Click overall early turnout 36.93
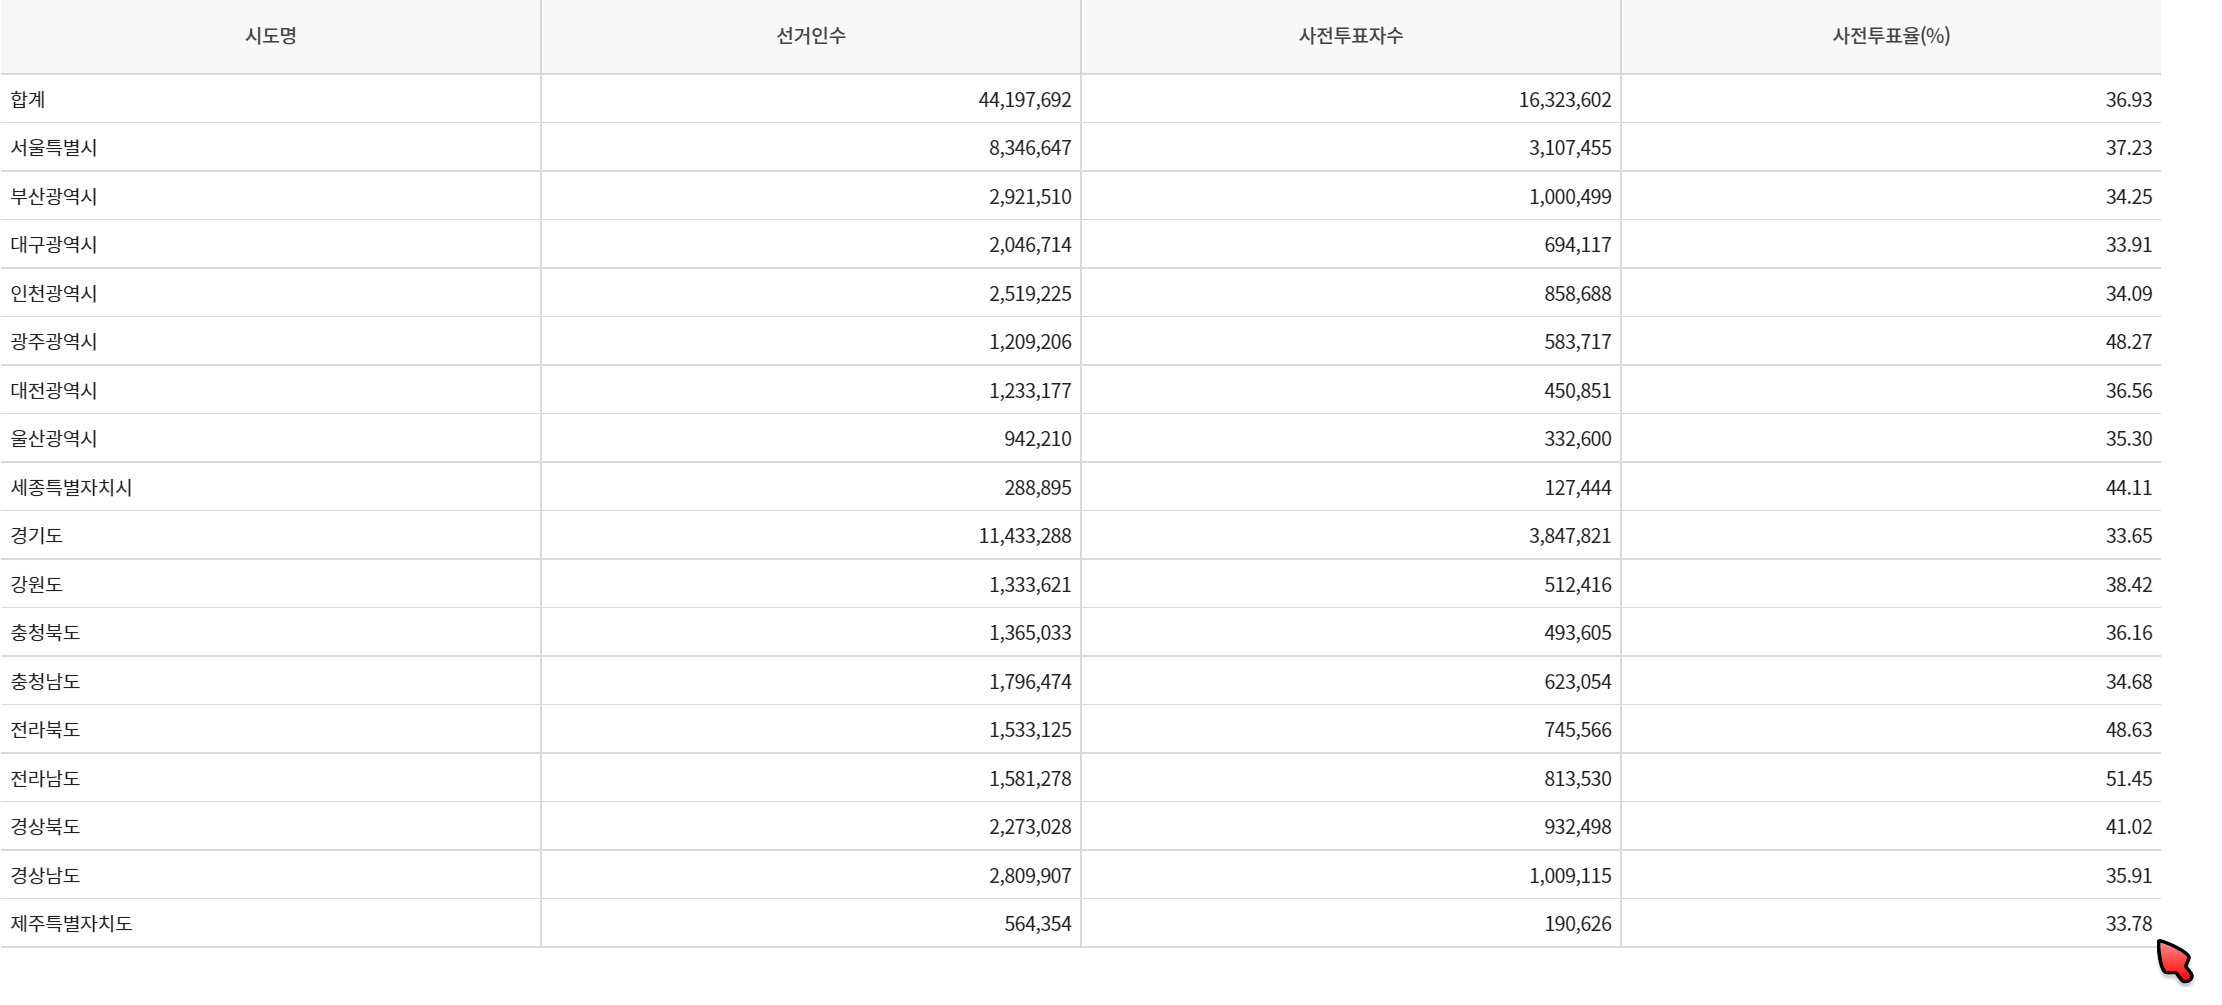2222x1005 pixels. pyautogui.click(x=2129, y=100)
